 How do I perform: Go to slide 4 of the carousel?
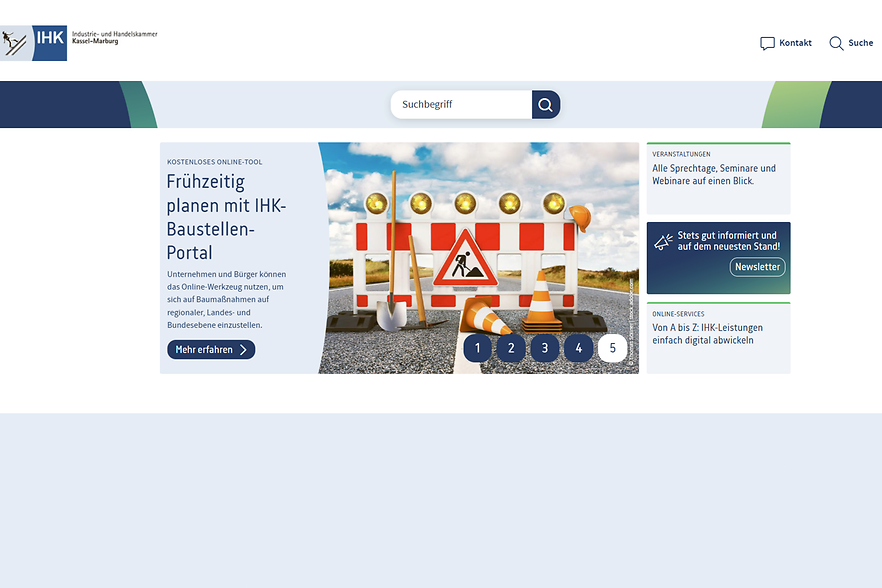point(578,348)
